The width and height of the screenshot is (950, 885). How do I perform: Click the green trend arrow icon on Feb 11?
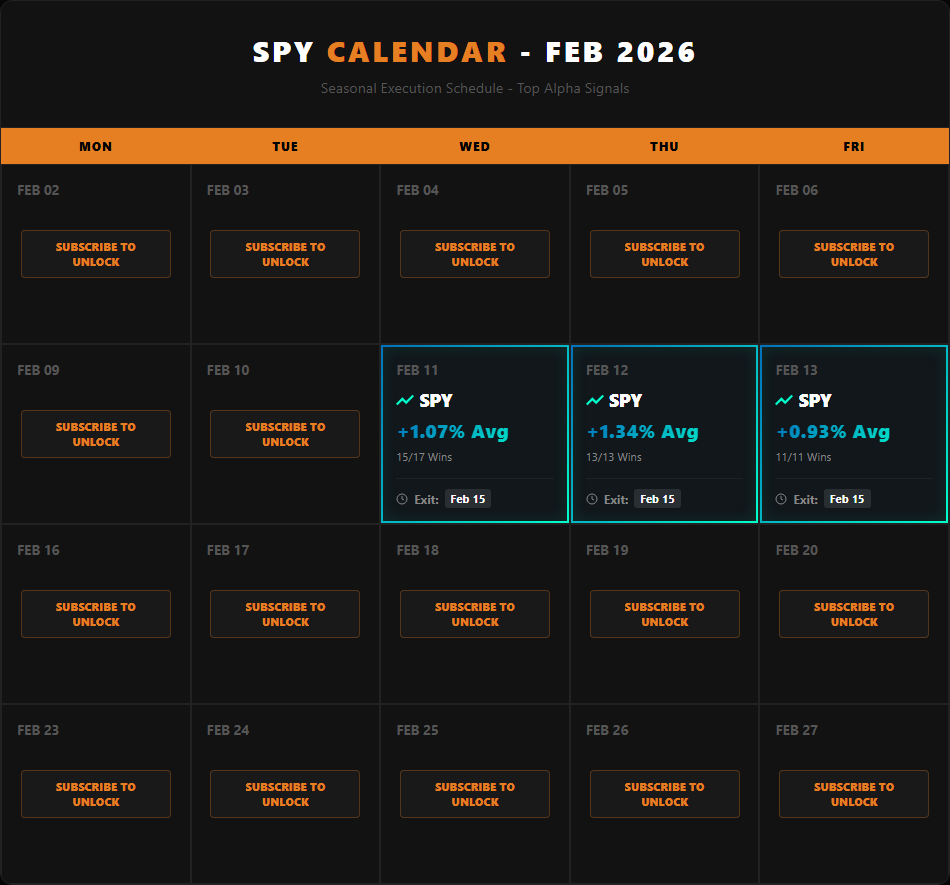pos(403,400)
